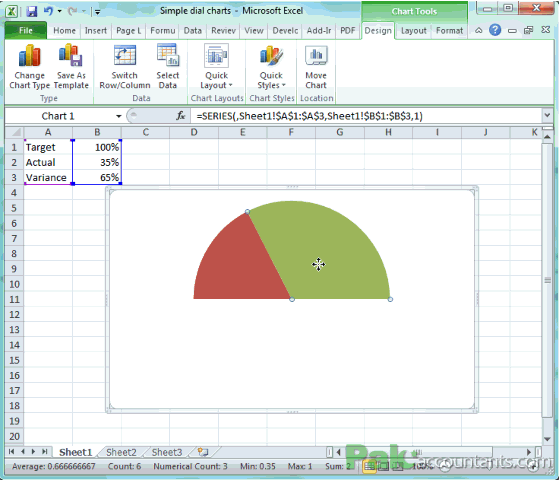This screenshot has width=559, height=480.
Task: Click cell B2 containing 35%
Action: (97, 163)
